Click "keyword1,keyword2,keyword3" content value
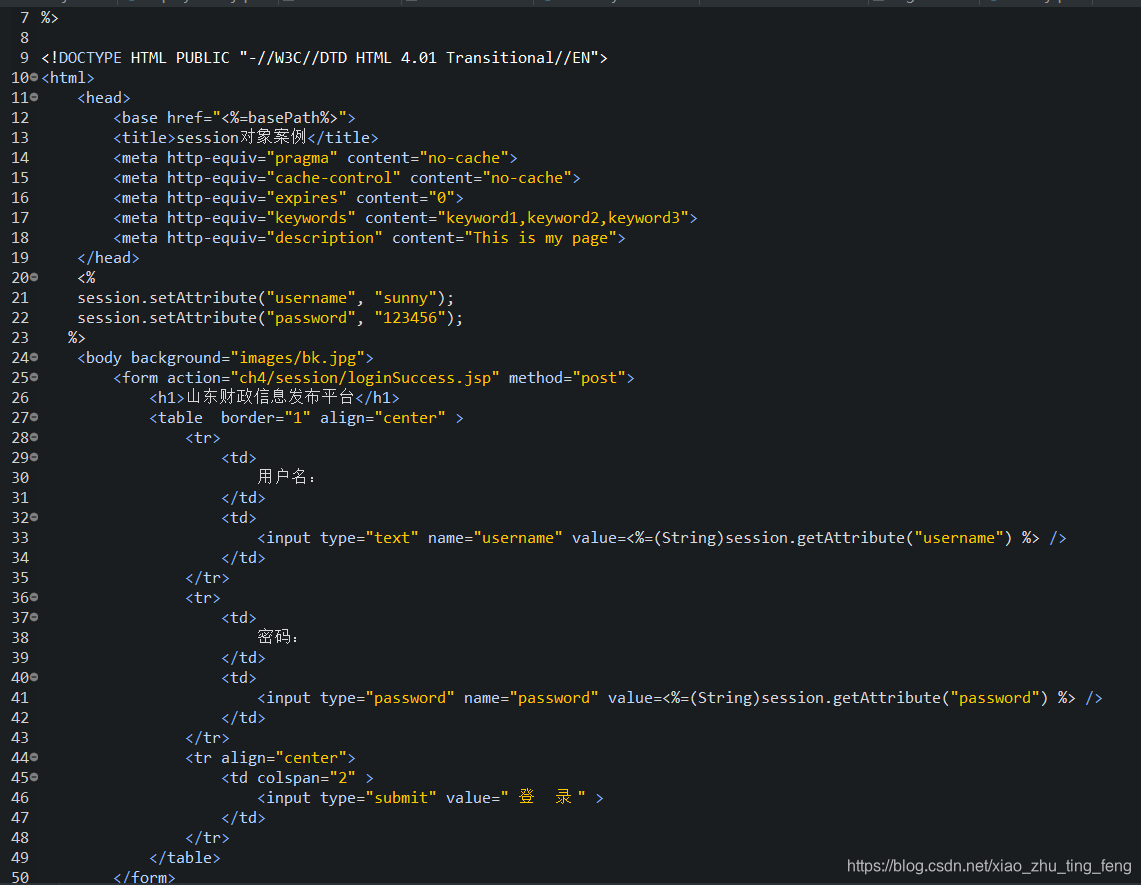The image size is (1141, 885). tap(563, 218)
